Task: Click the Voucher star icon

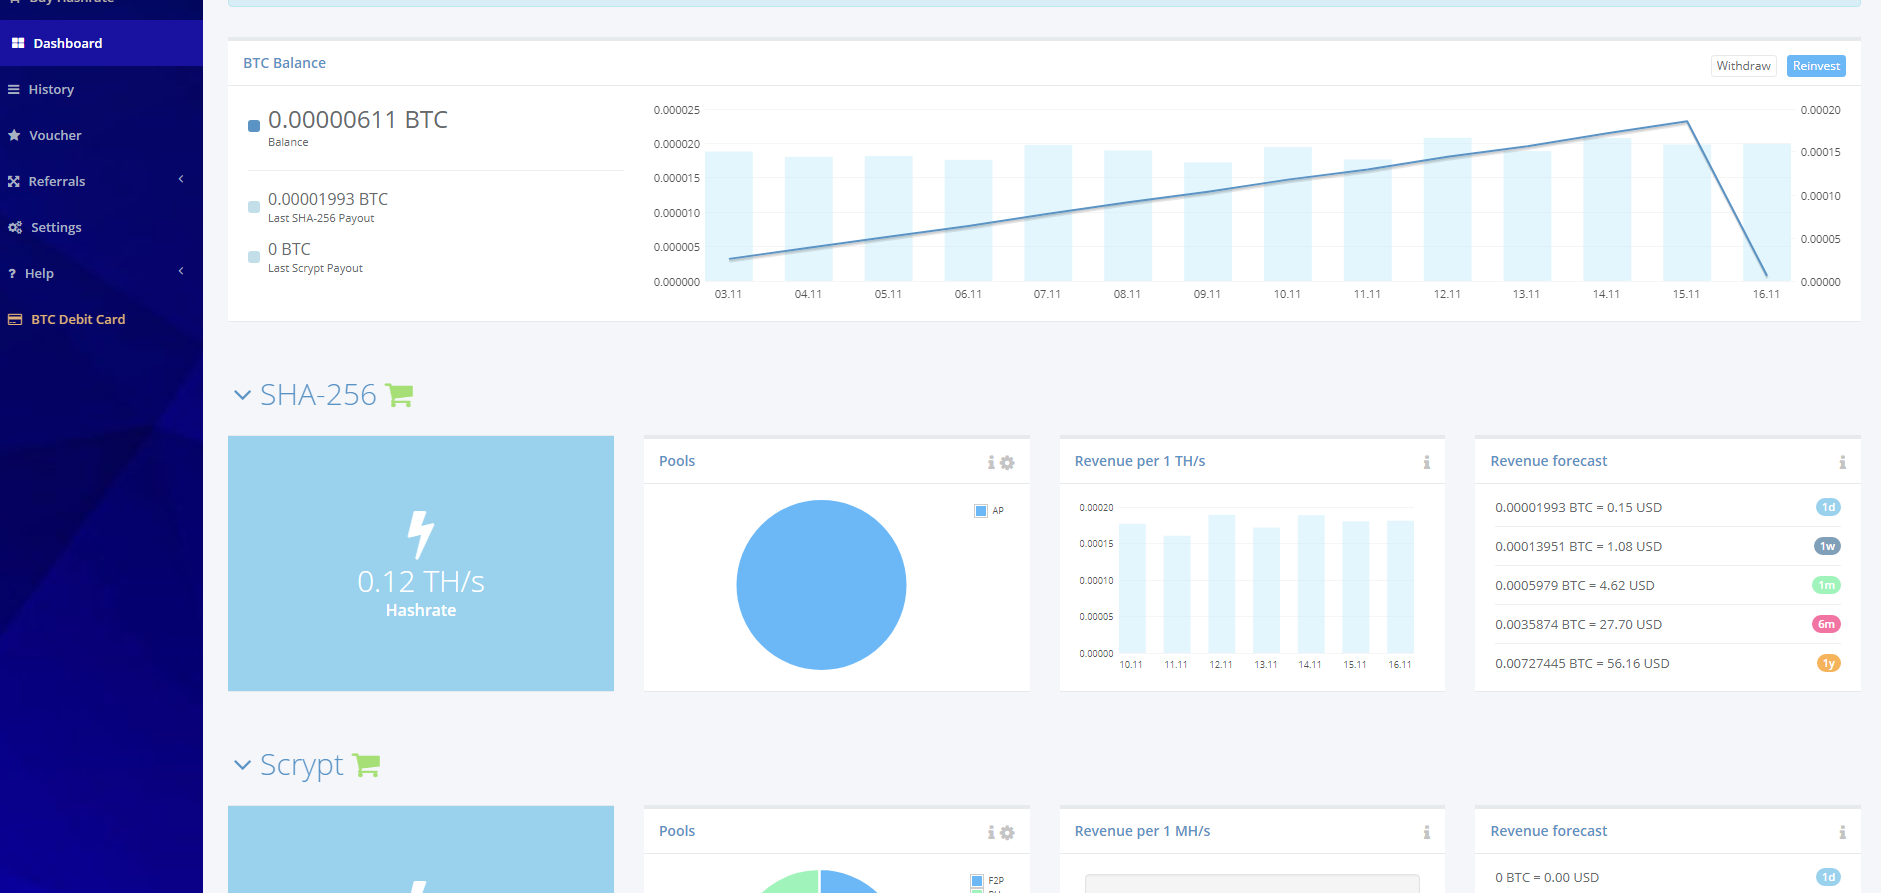Action: [14, 135]
